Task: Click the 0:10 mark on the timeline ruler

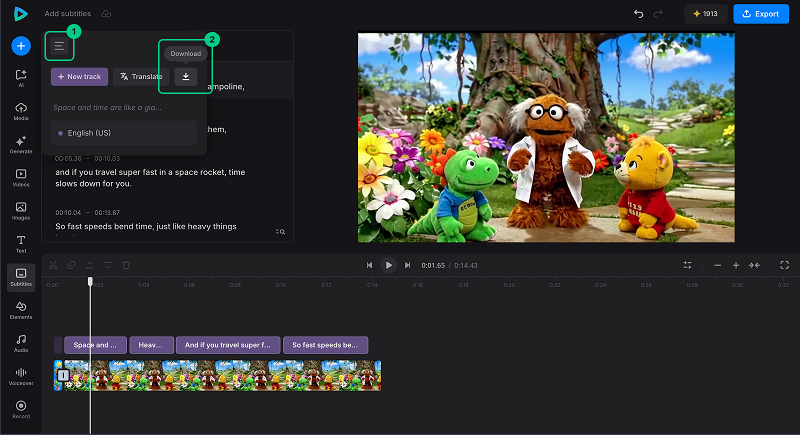Action: [x=281, y=285]
